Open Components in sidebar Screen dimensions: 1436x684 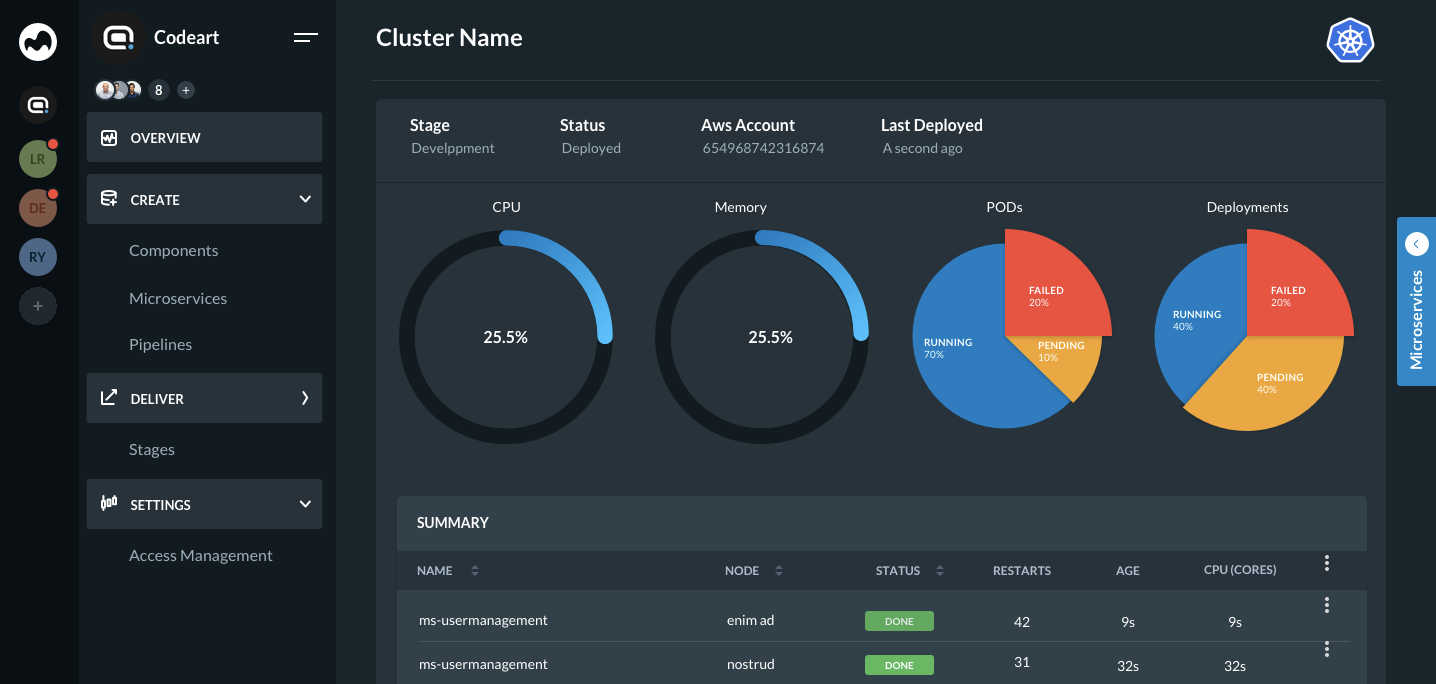(x=173, y=251)
